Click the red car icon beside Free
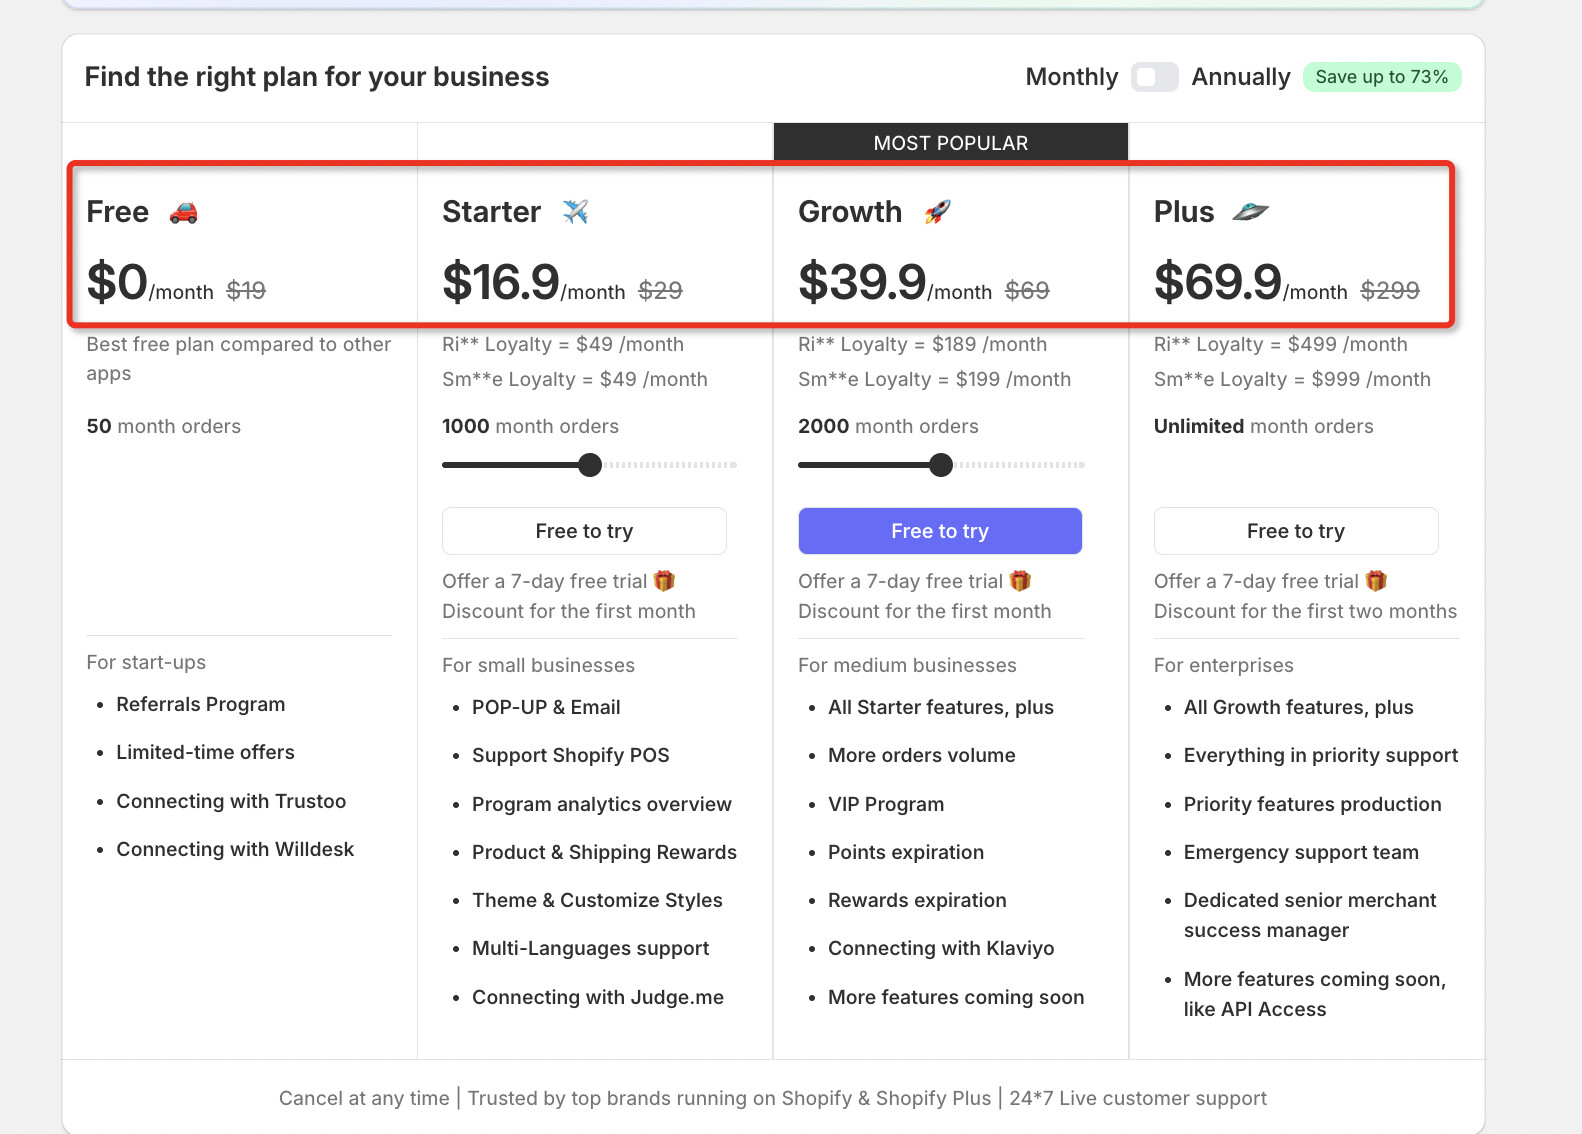1582x1134 pixels. point(183,212)
